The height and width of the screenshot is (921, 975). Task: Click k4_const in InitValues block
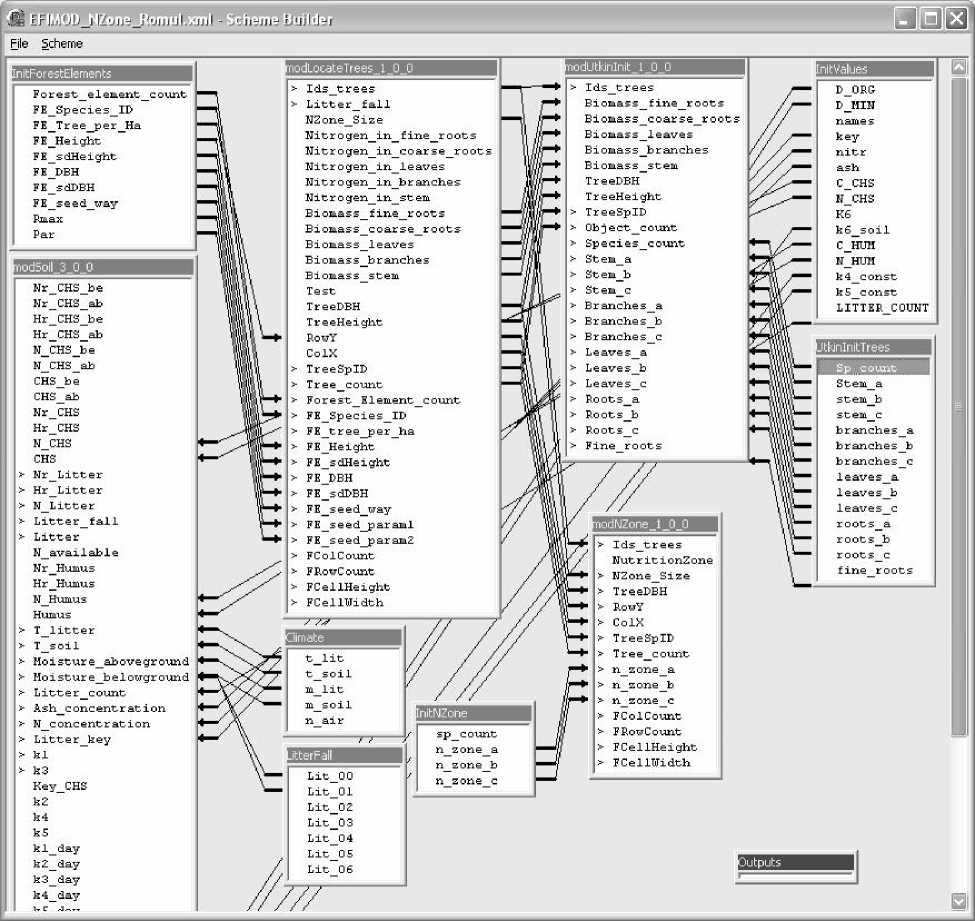tap(866, 276)
